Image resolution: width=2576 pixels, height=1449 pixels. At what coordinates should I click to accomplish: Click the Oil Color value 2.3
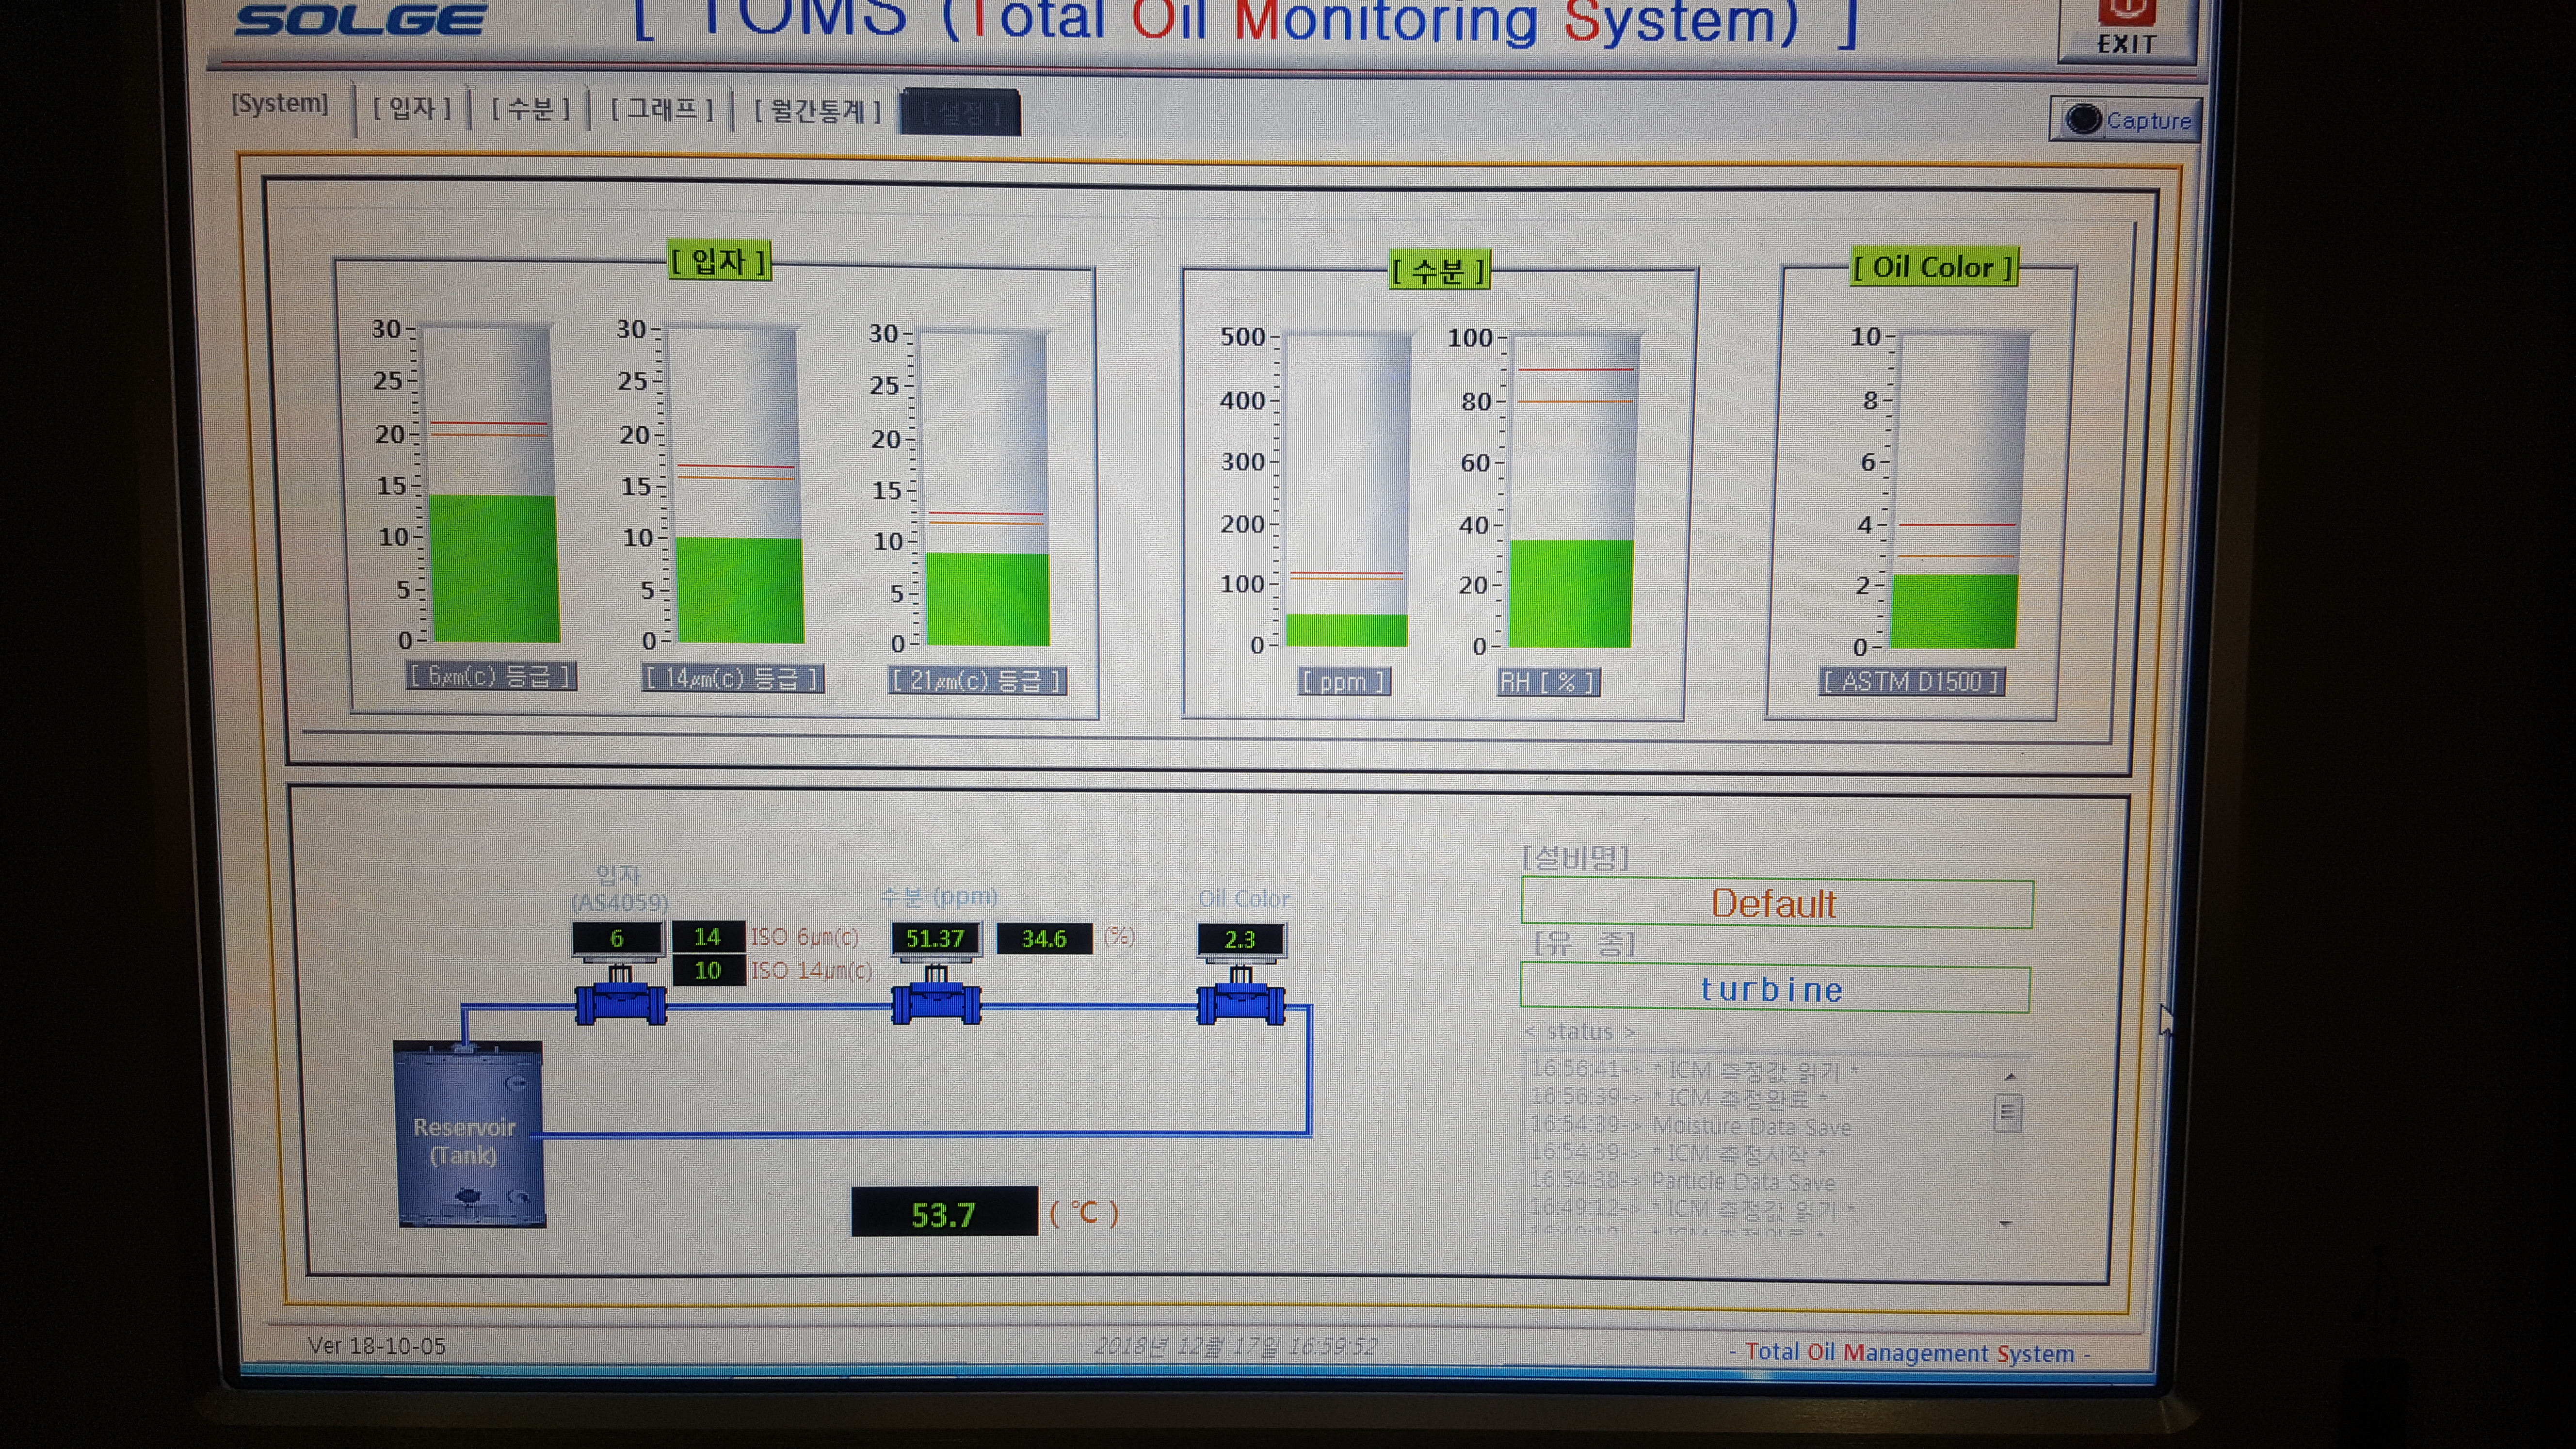point(1240,940)
